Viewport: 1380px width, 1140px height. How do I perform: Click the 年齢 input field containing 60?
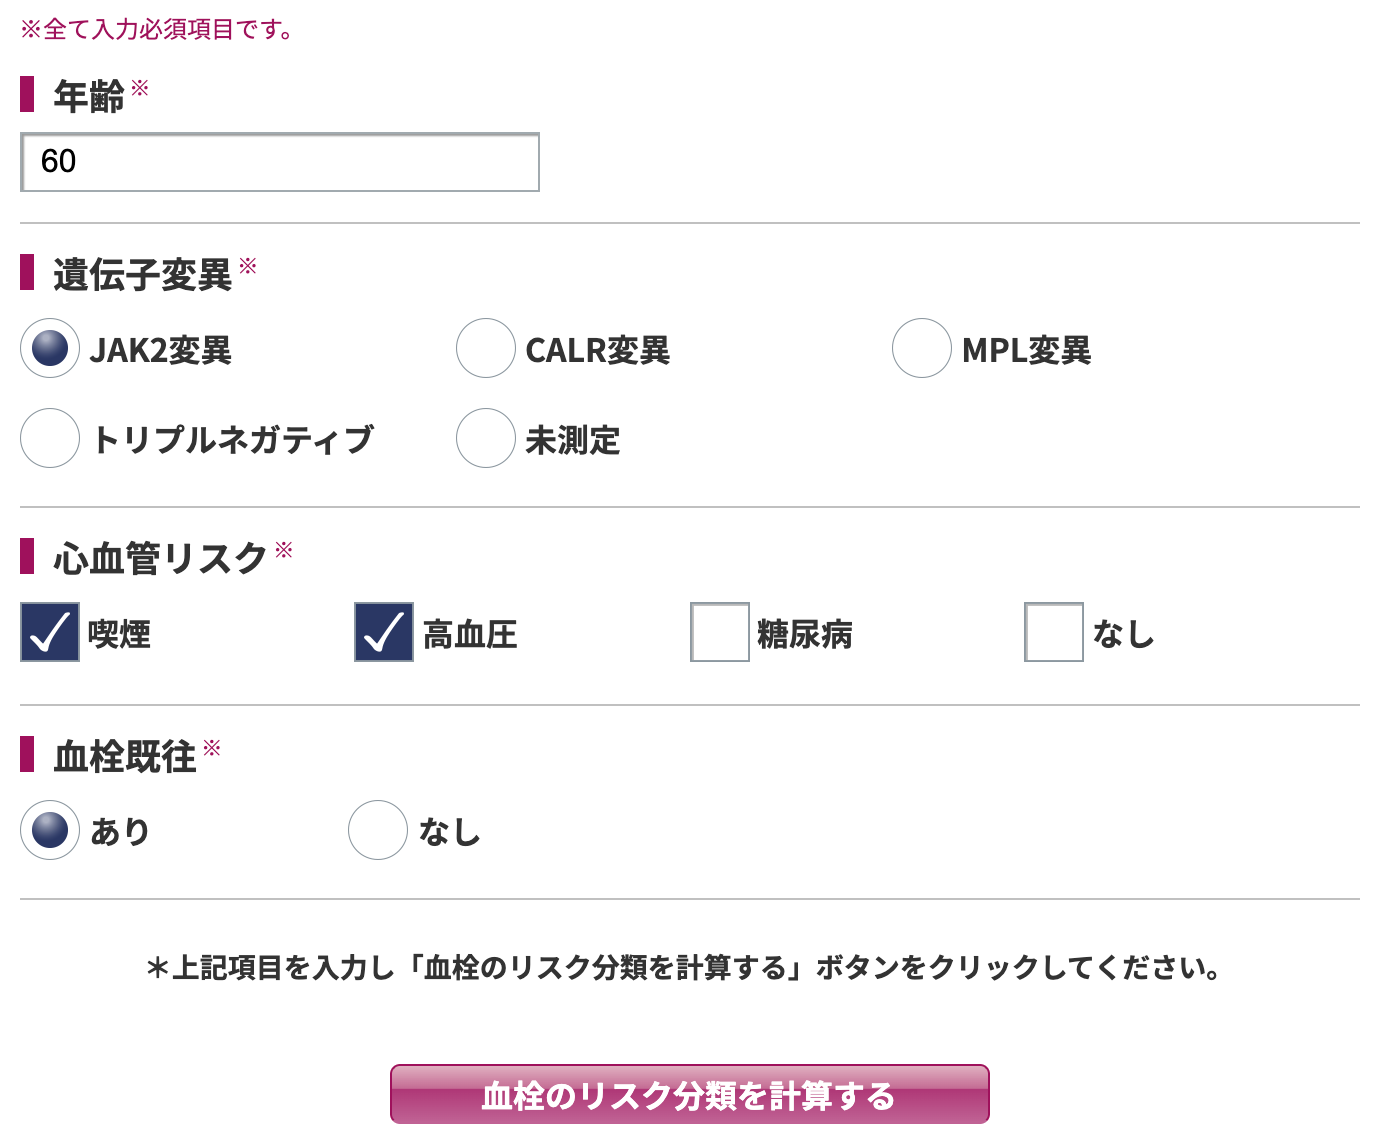coord(280,162)
